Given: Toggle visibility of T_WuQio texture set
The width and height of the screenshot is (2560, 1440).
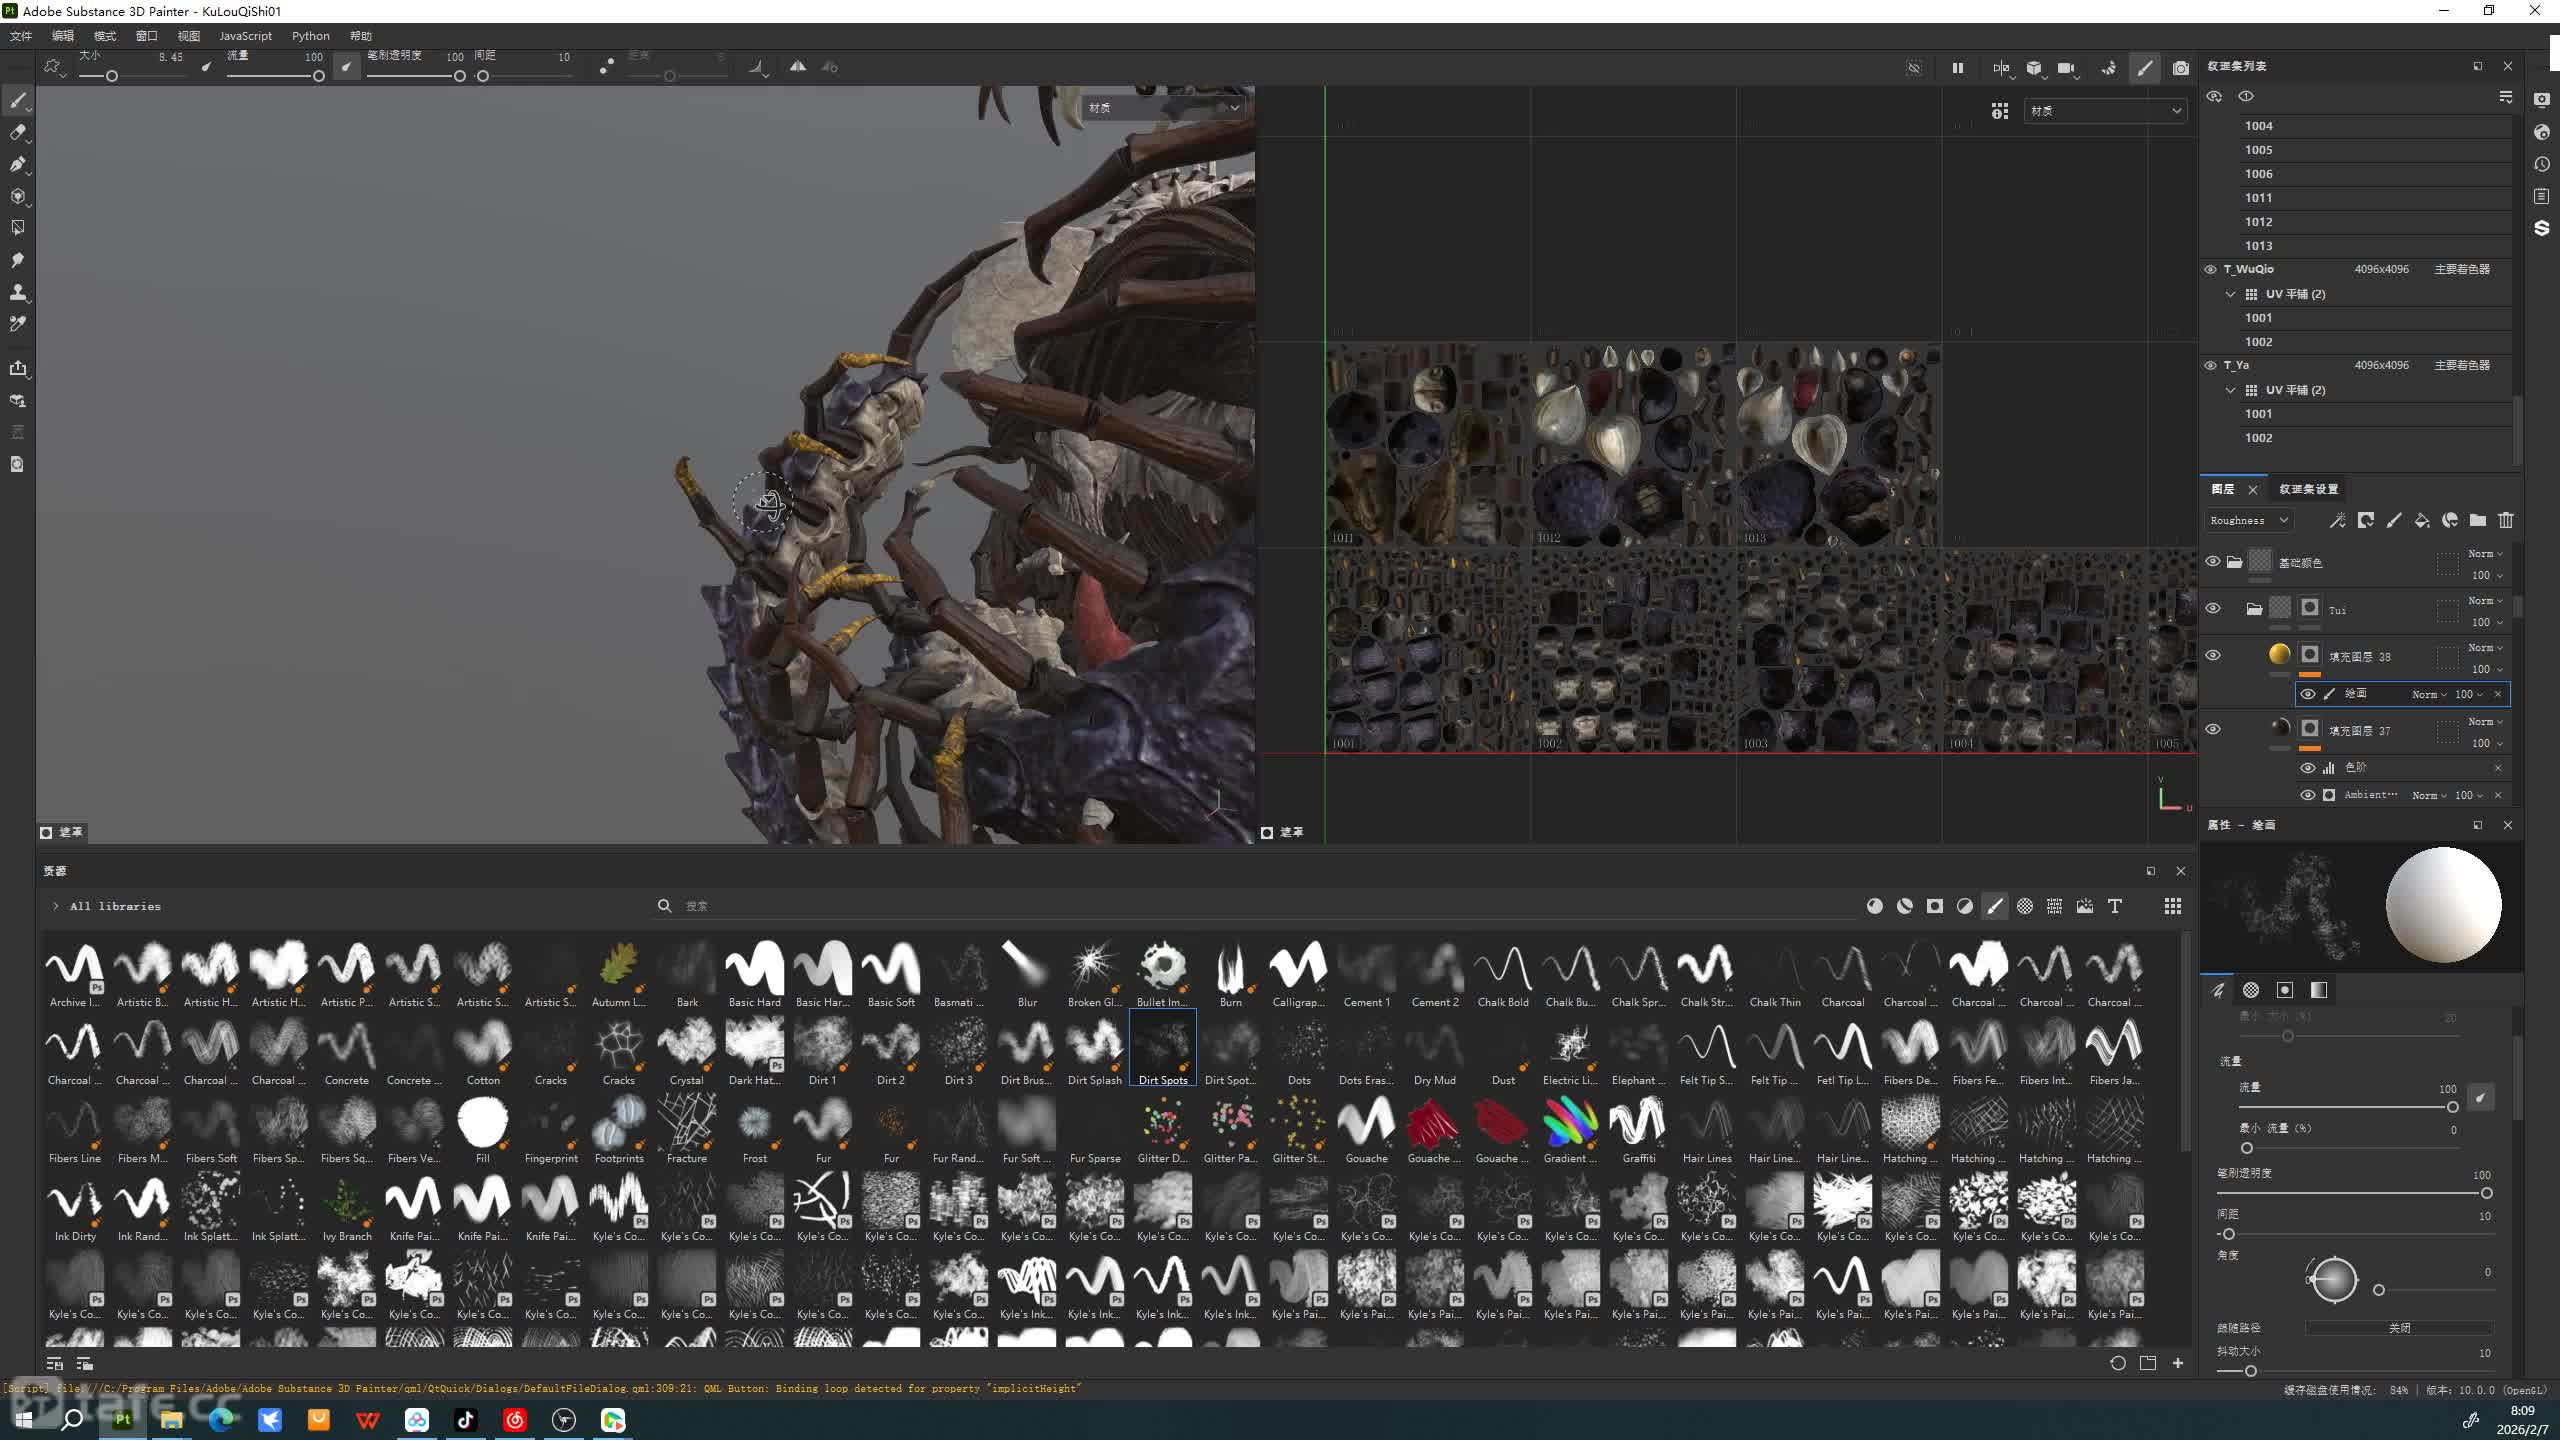Looking at the screenshot, I should point(2211,269).
